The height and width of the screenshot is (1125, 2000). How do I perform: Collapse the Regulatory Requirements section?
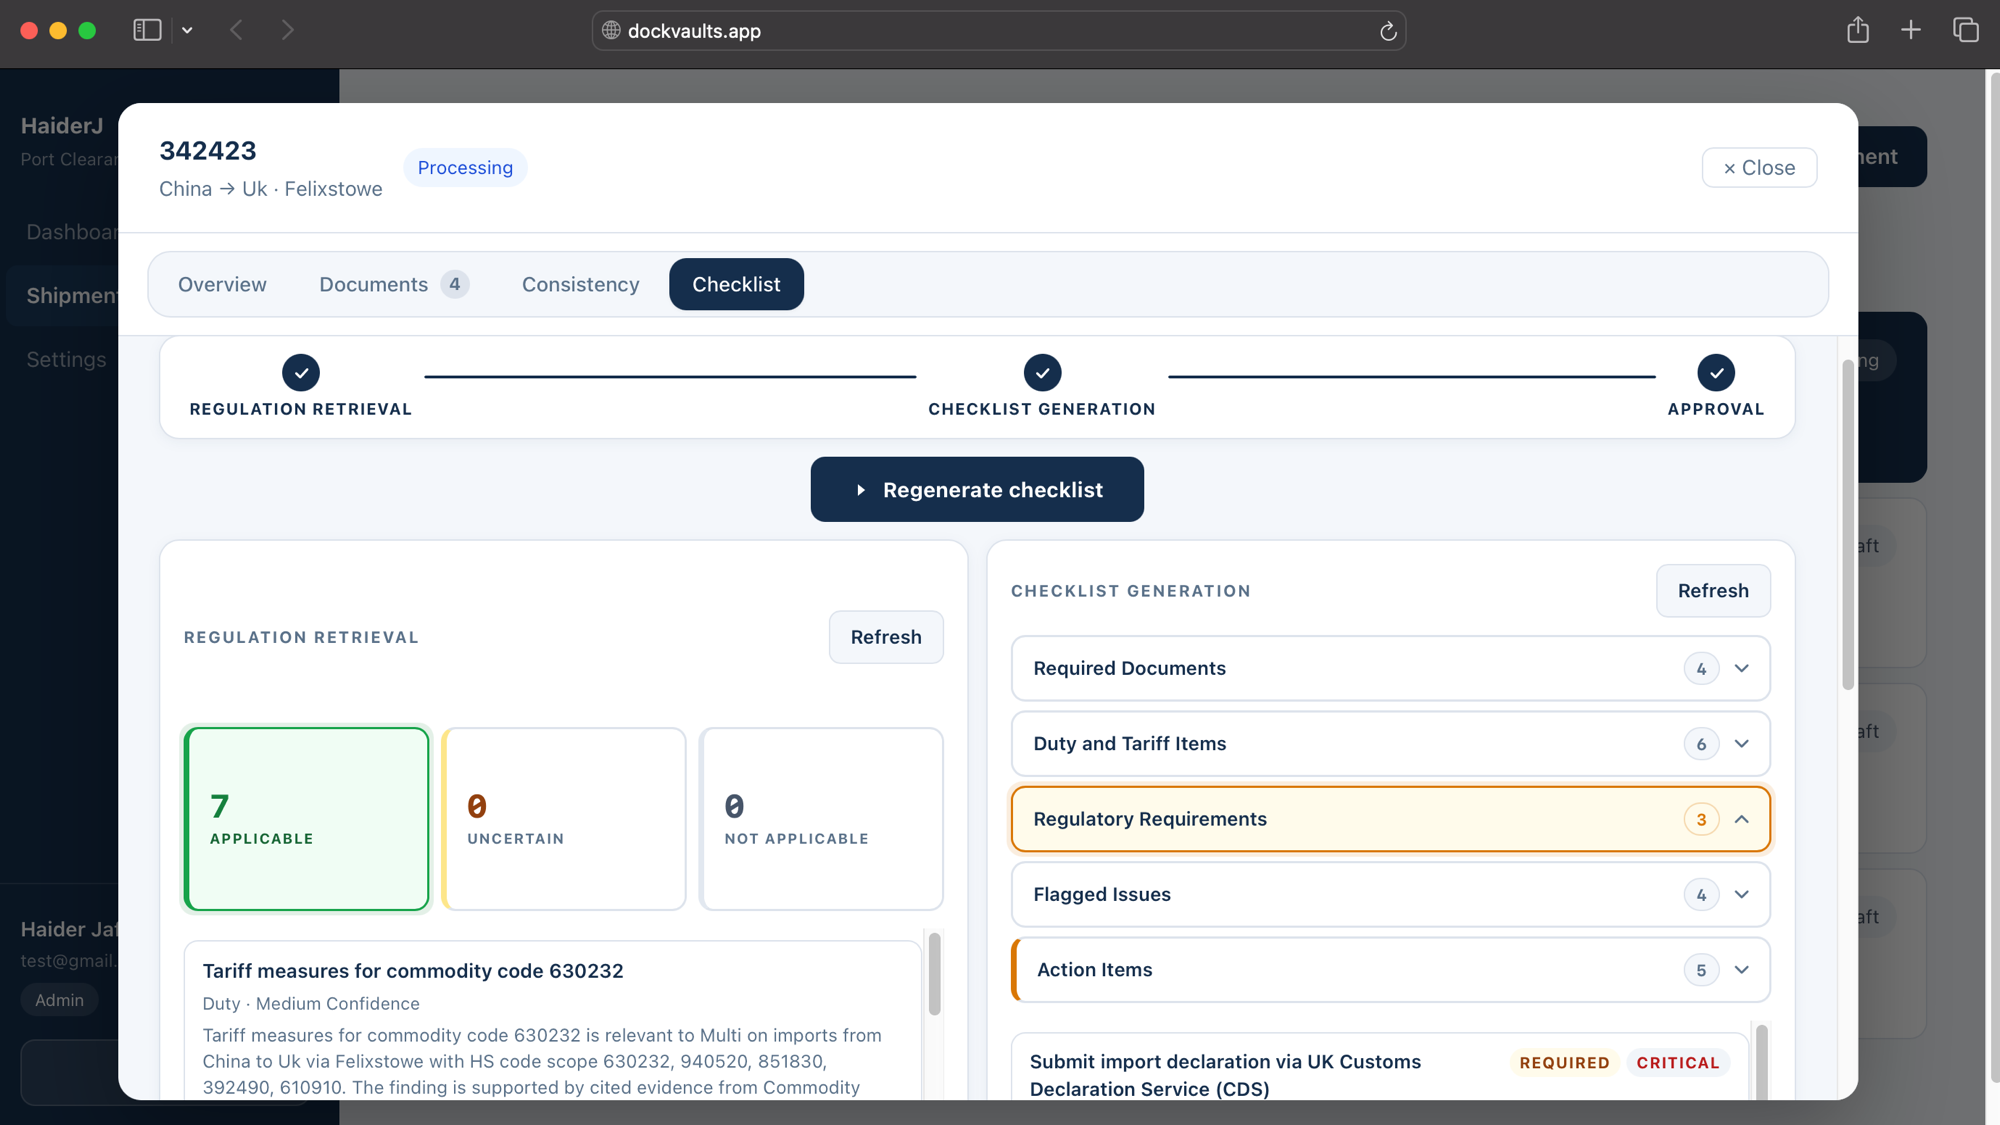pyautogui.click(x=1390, y=819)
